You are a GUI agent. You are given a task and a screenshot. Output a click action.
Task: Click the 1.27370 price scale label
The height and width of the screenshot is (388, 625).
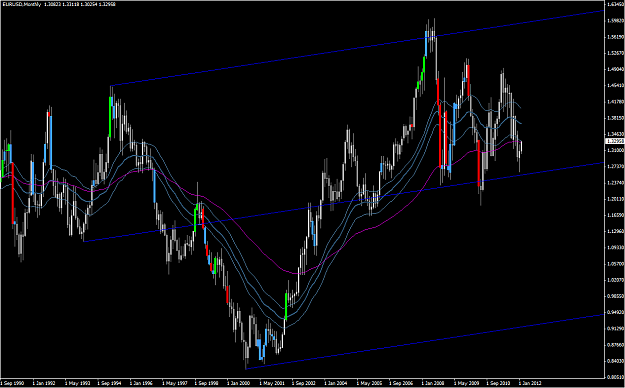pyautogui.click(x=615, y=166)
